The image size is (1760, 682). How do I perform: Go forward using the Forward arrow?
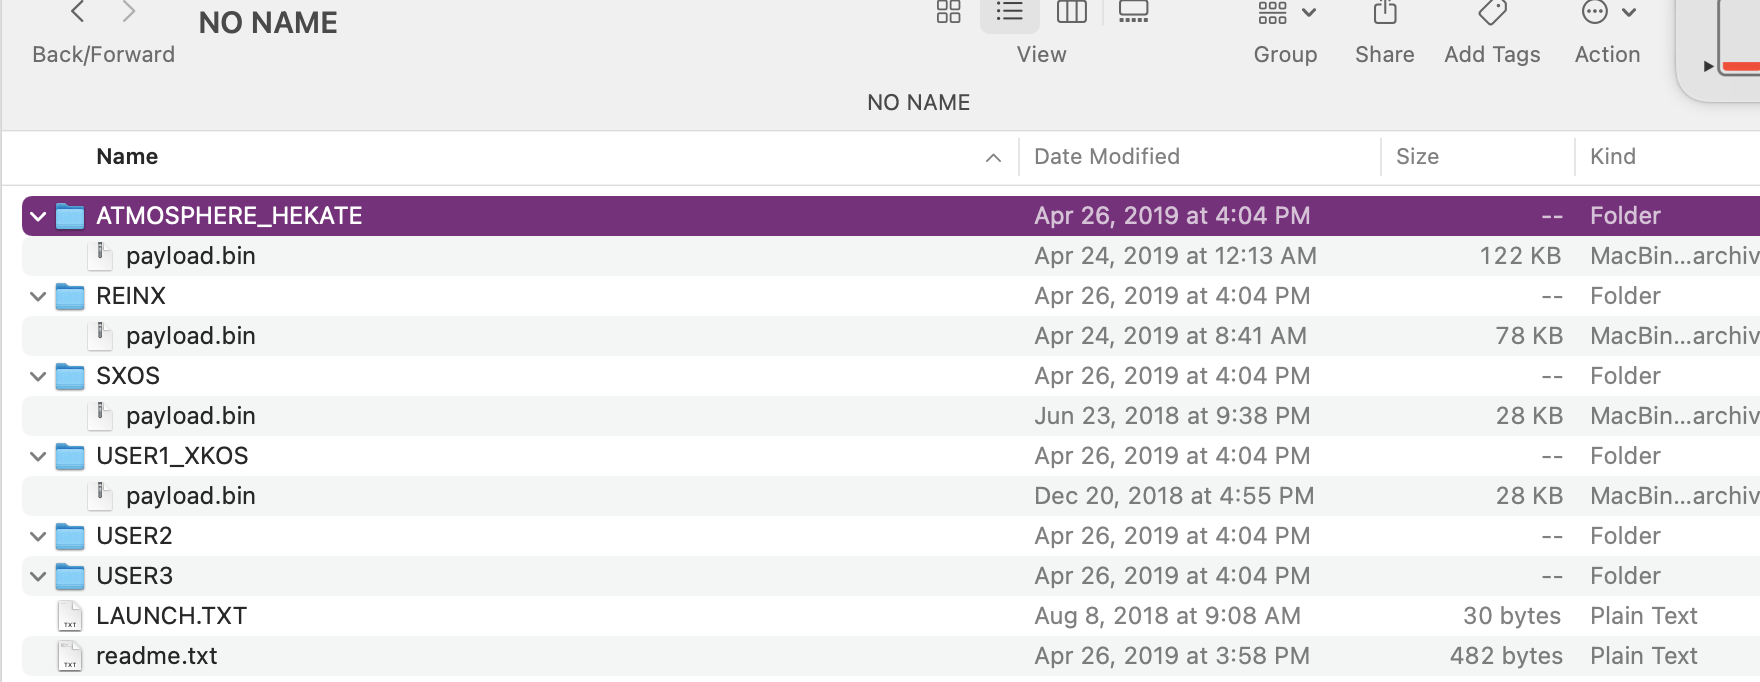(128, 12)
